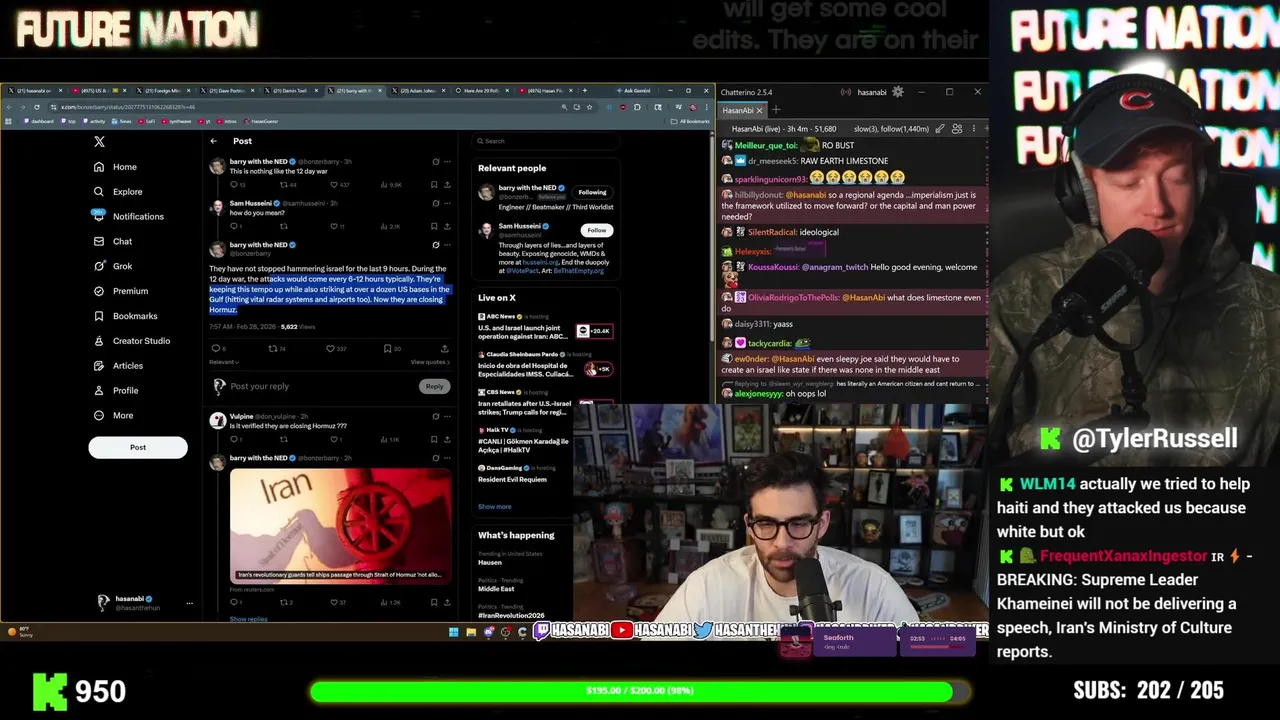Click the back arrow beside Post heading

(213, 141)
